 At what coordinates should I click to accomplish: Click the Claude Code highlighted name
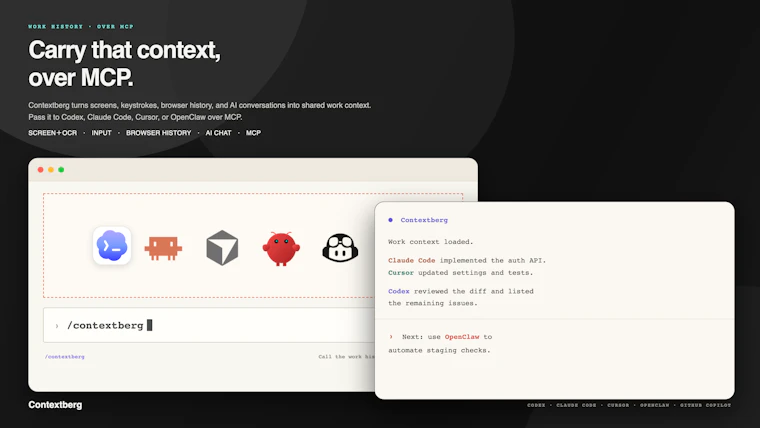412,260
